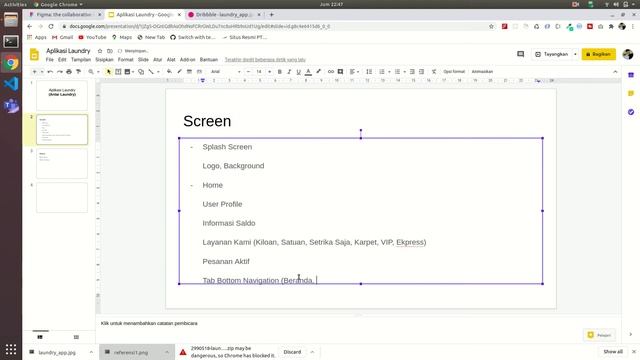Click Show all downloads
This screenshot has width=640, height=360.
pos(613,352)
